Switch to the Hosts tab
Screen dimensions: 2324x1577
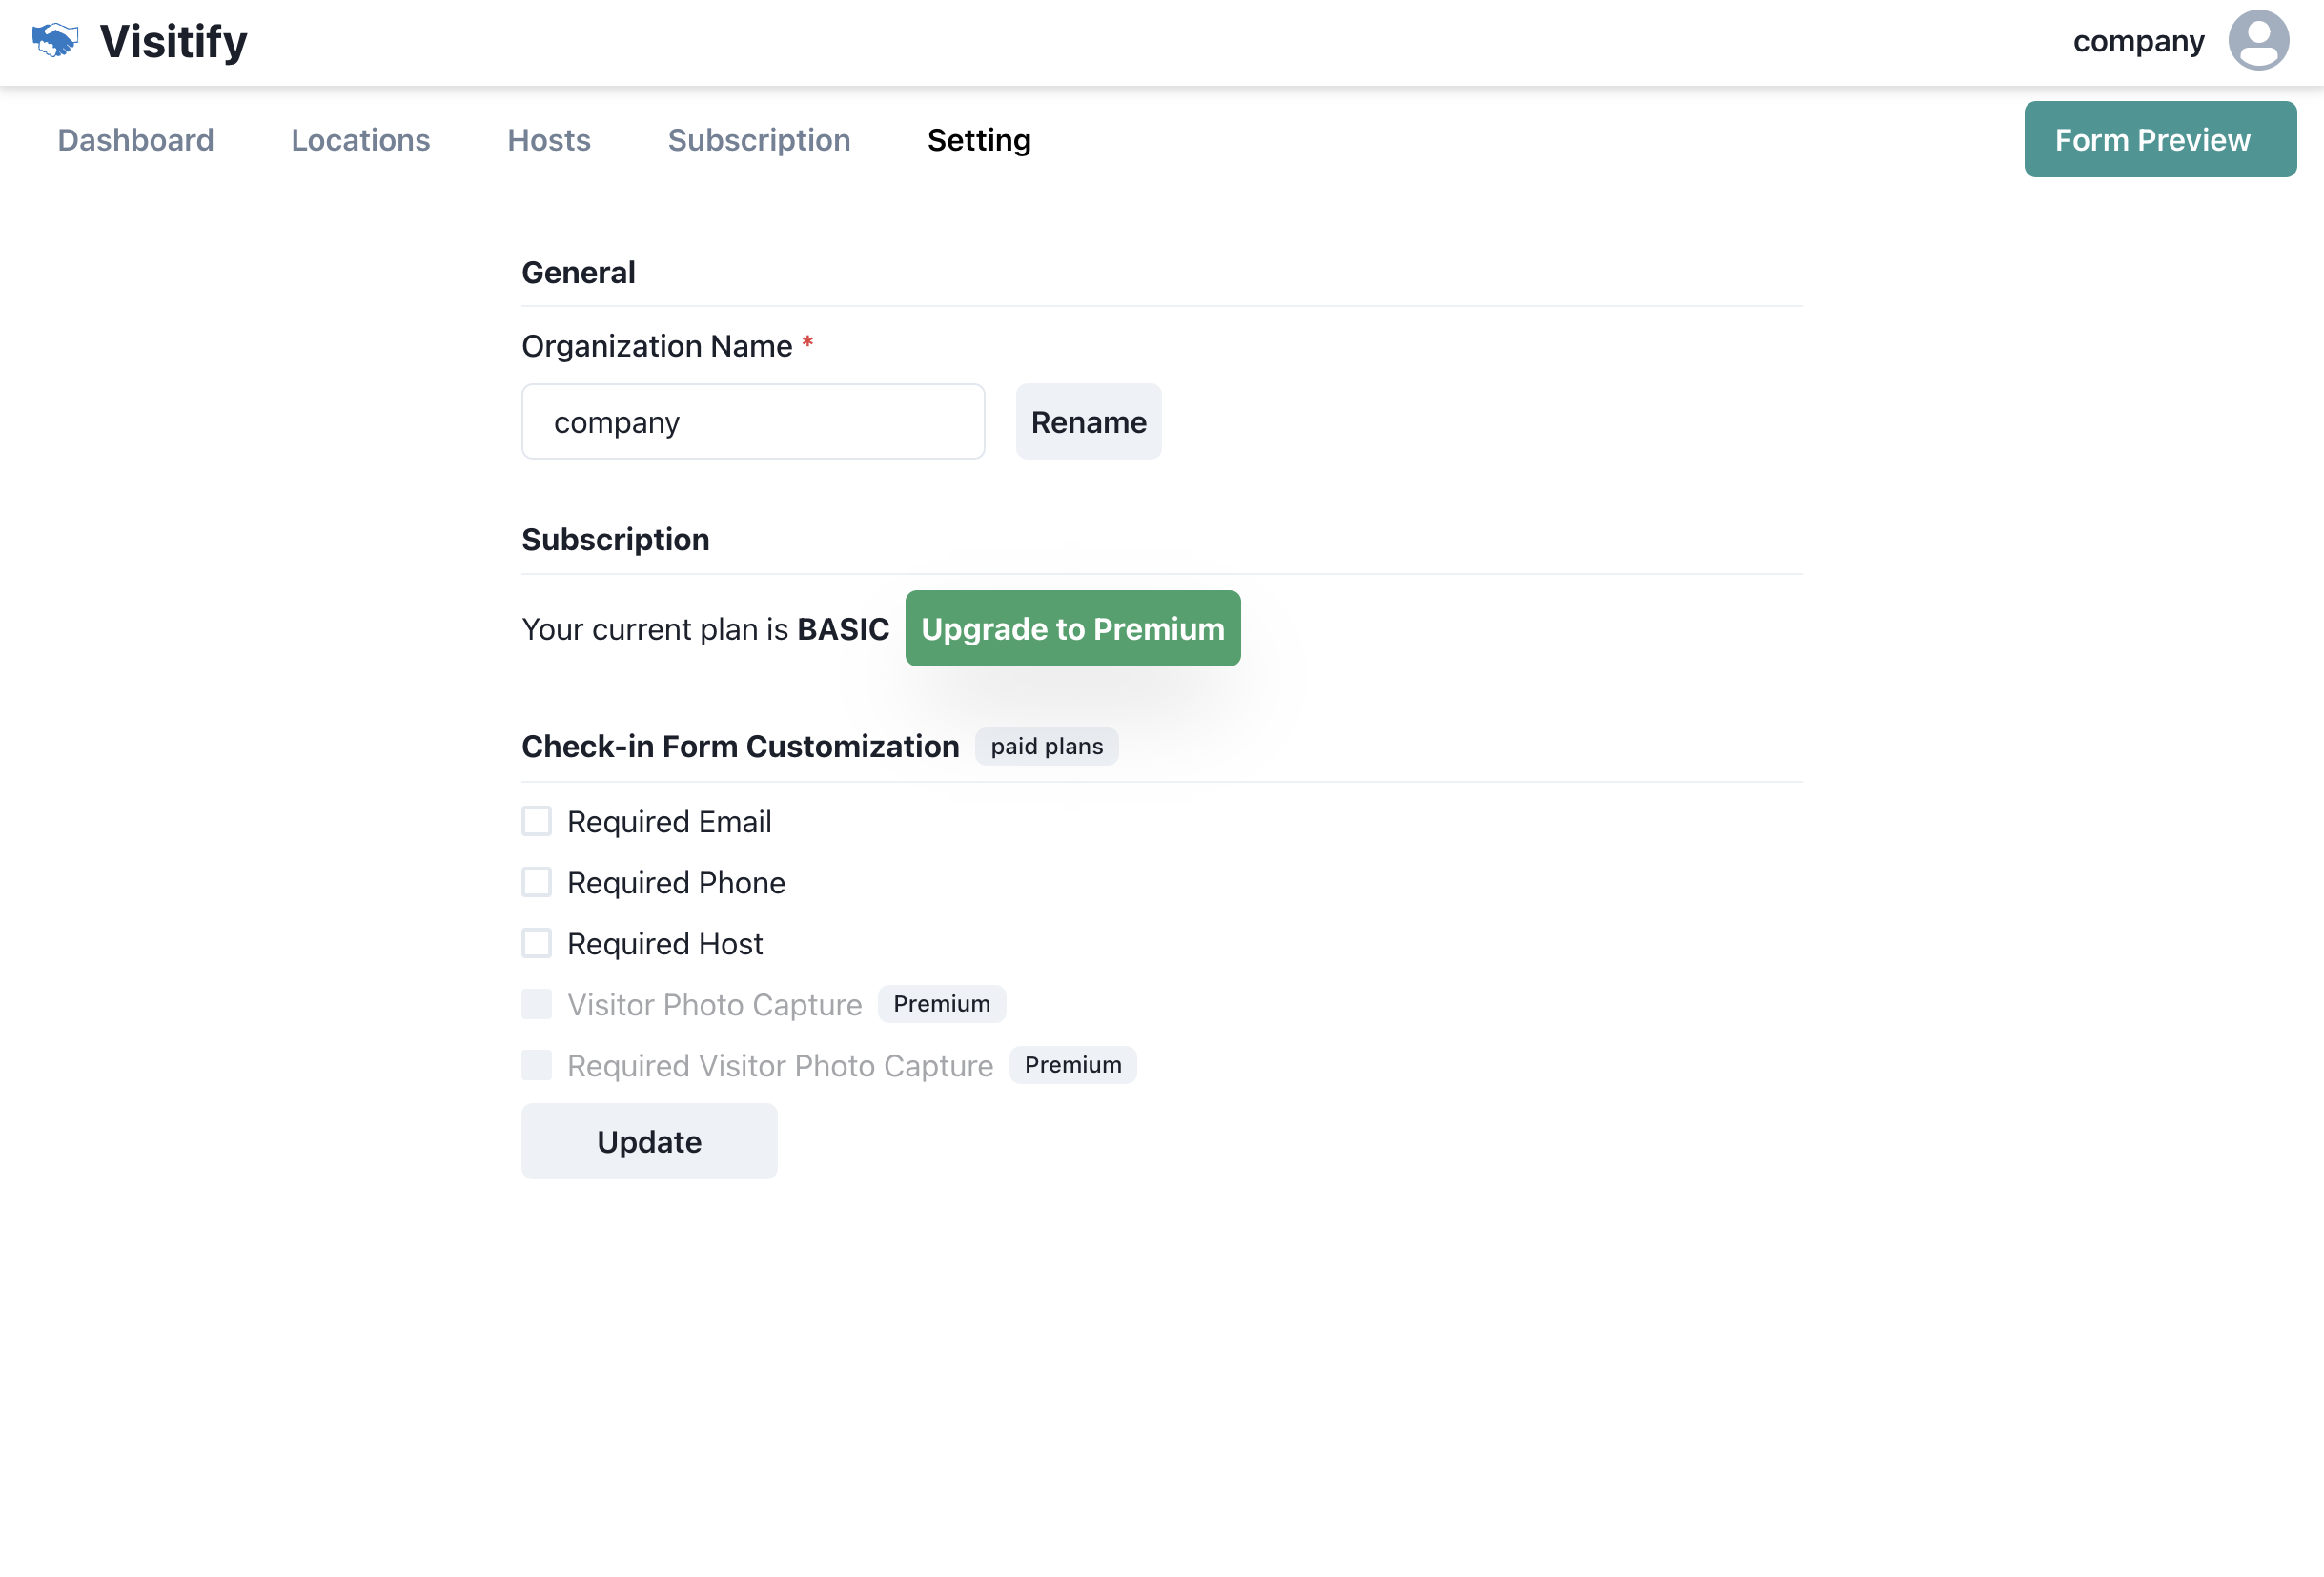coord(549,140)
